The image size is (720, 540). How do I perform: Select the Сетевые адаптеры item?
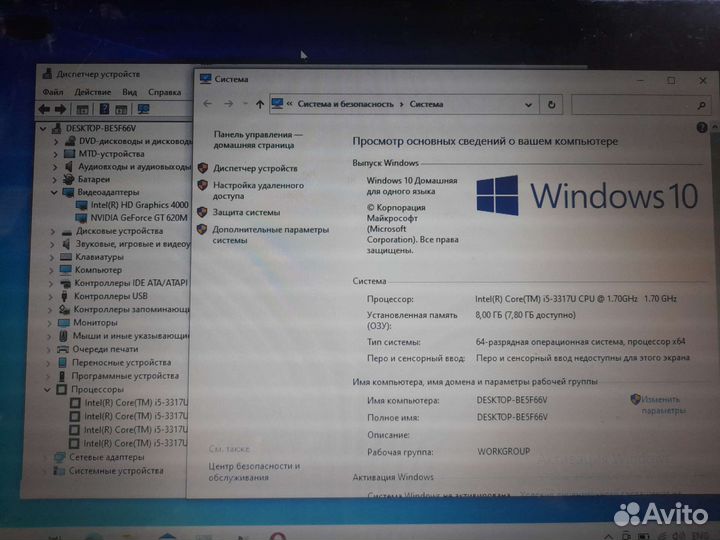[107, 457]
